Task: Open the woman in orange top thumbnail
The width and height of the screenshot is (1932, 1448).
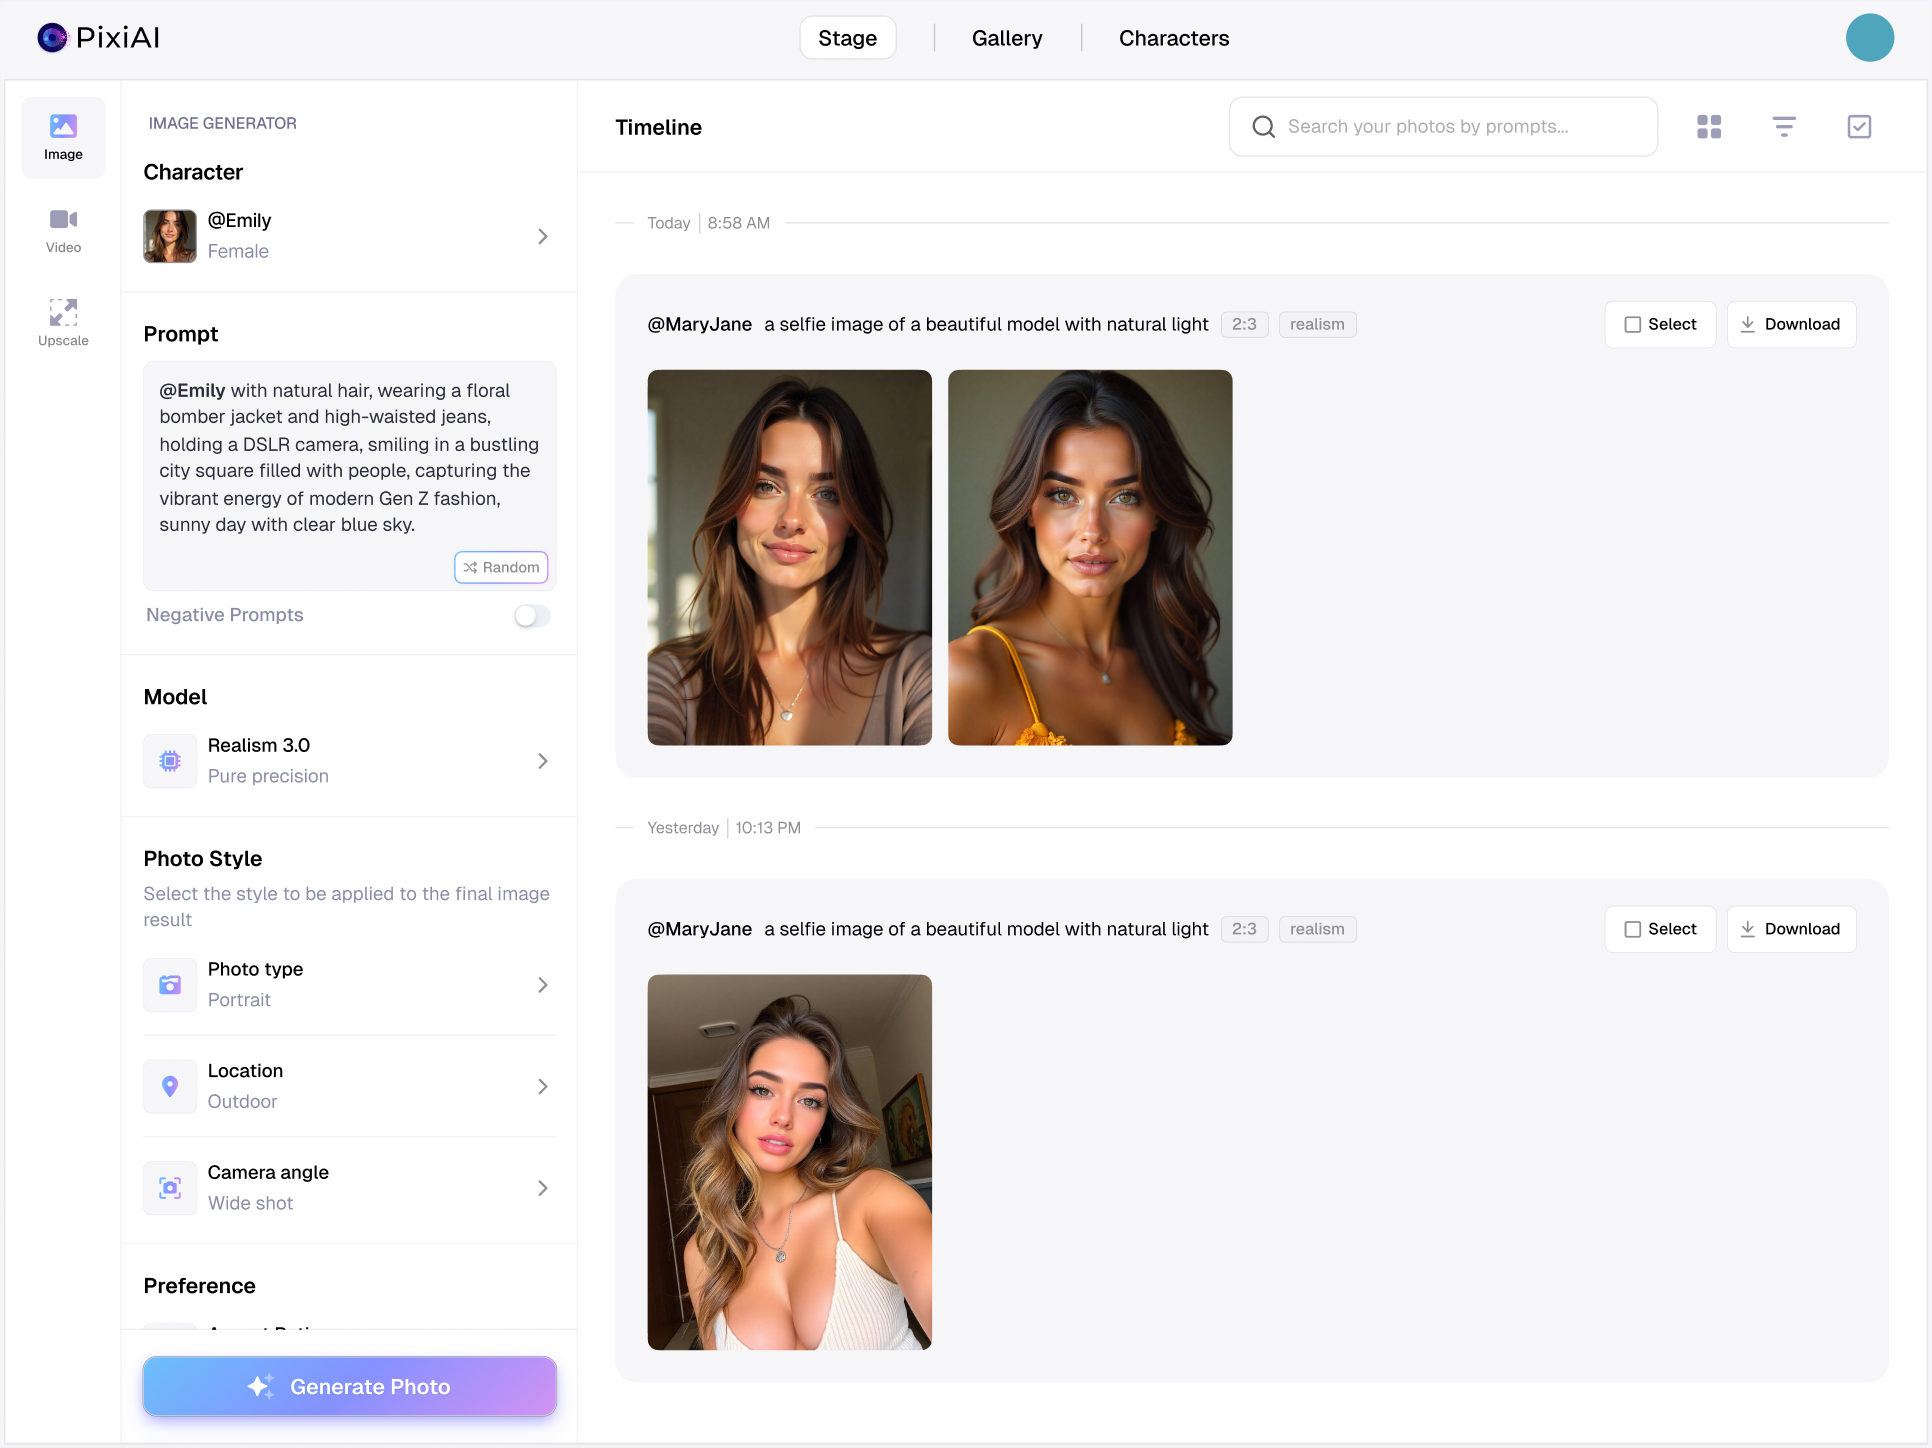Action: click(x=1090, y=558)
